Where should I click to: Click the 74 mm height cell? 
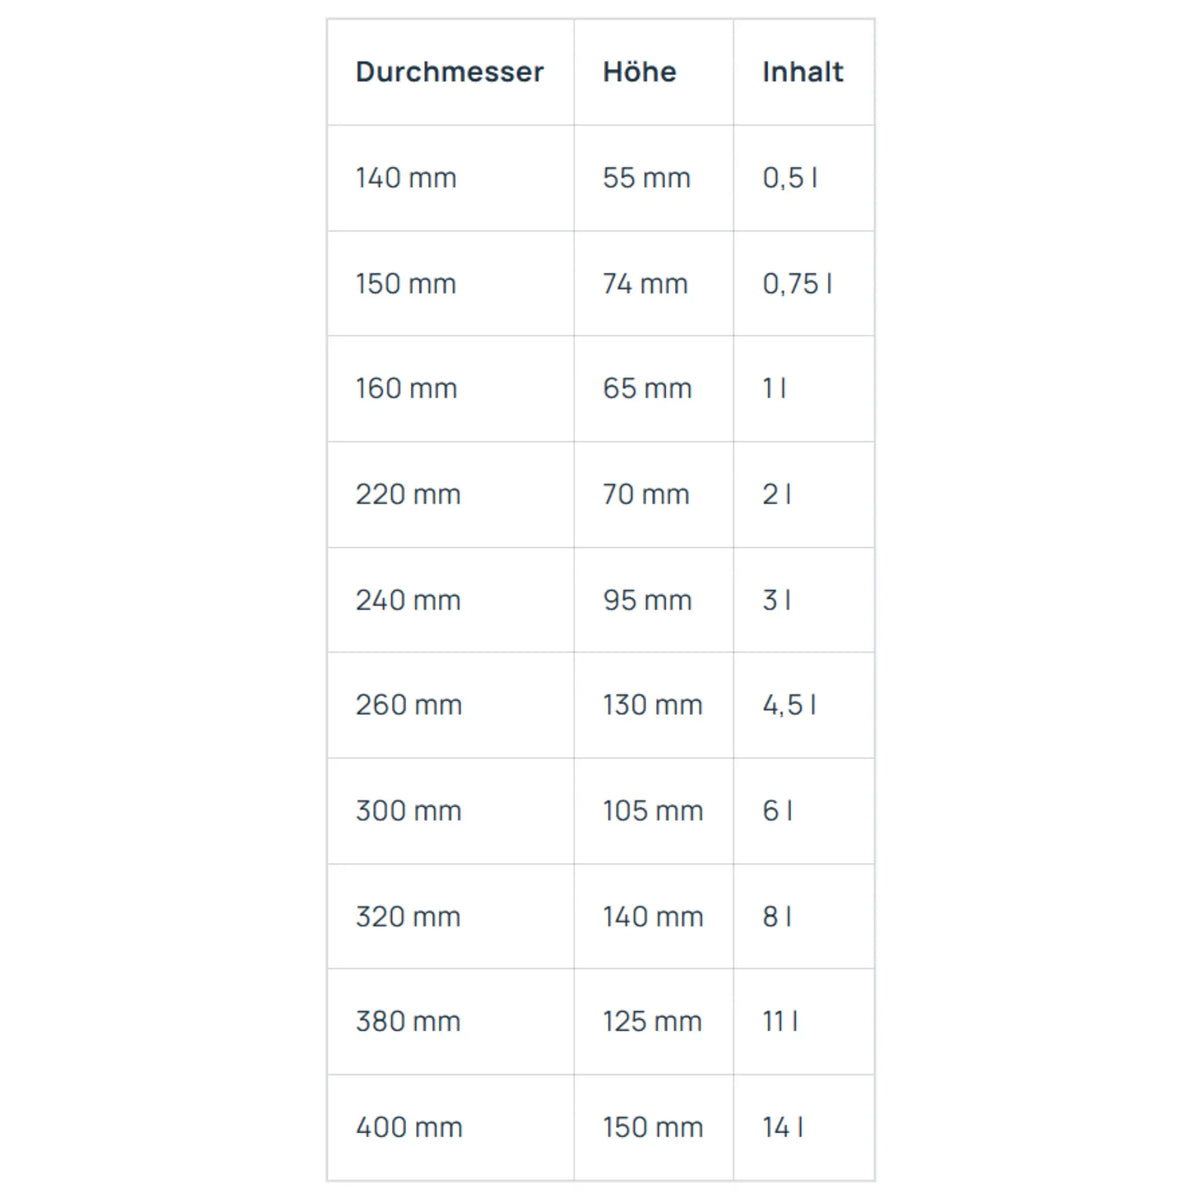click(x=654, y=284)
